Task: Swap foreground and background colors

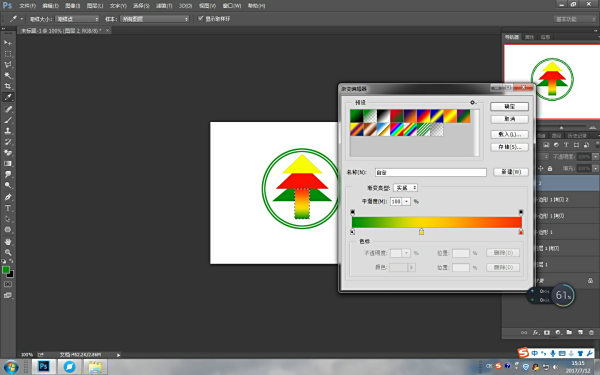Action: 11,262
